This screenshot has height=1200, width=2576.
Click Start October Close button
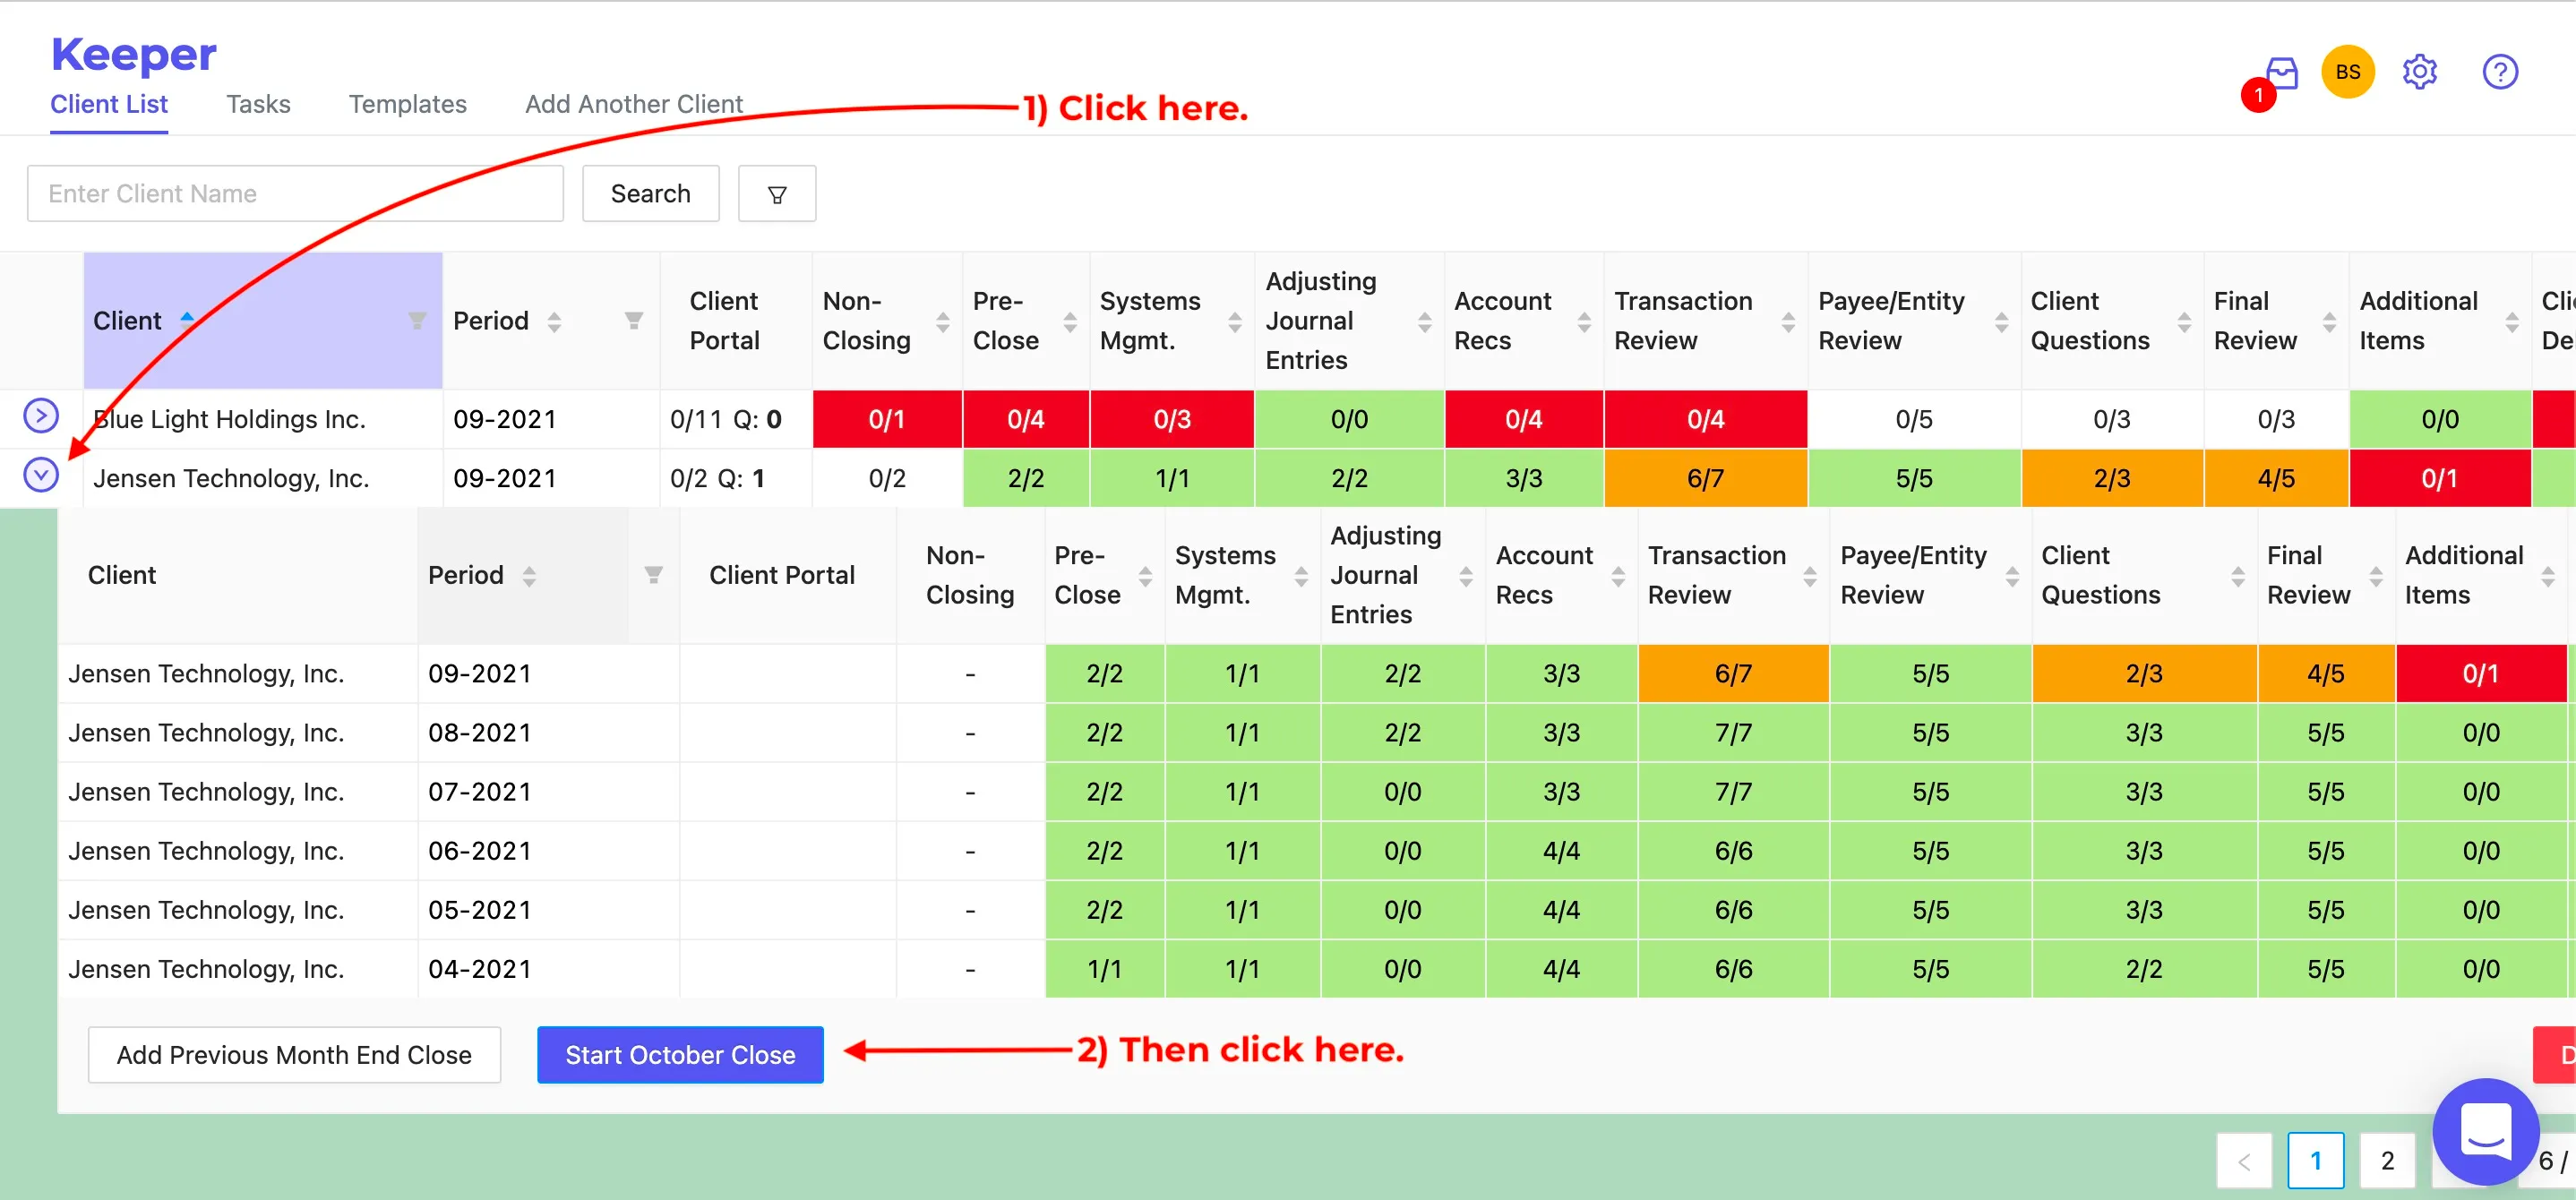680,1055
